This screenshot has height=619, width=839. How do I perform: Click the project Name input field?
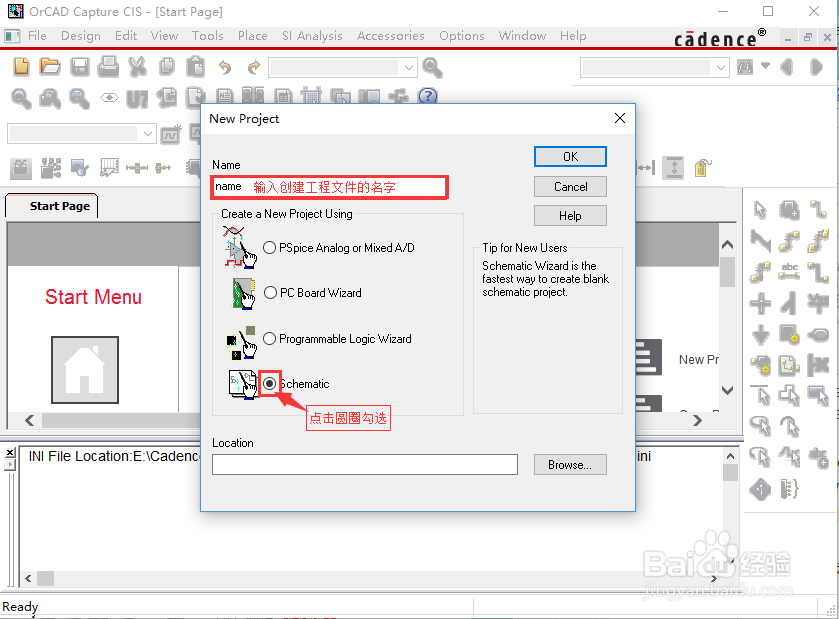tap(329, 187)
